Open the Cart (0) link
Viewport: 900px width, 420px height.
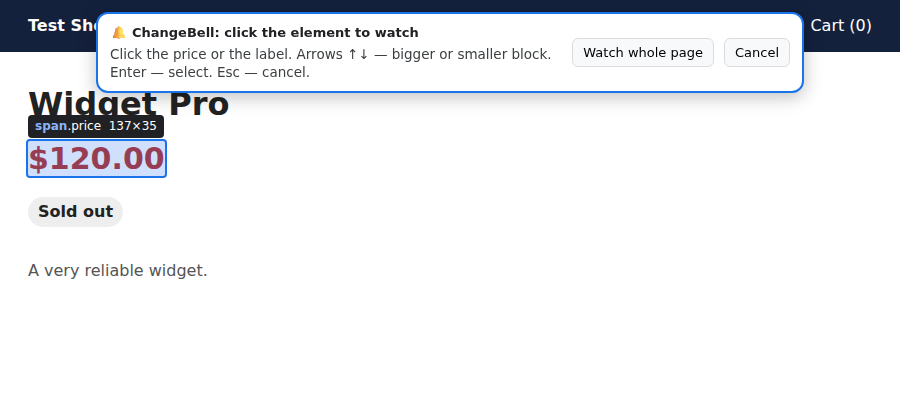coord(841,26)
